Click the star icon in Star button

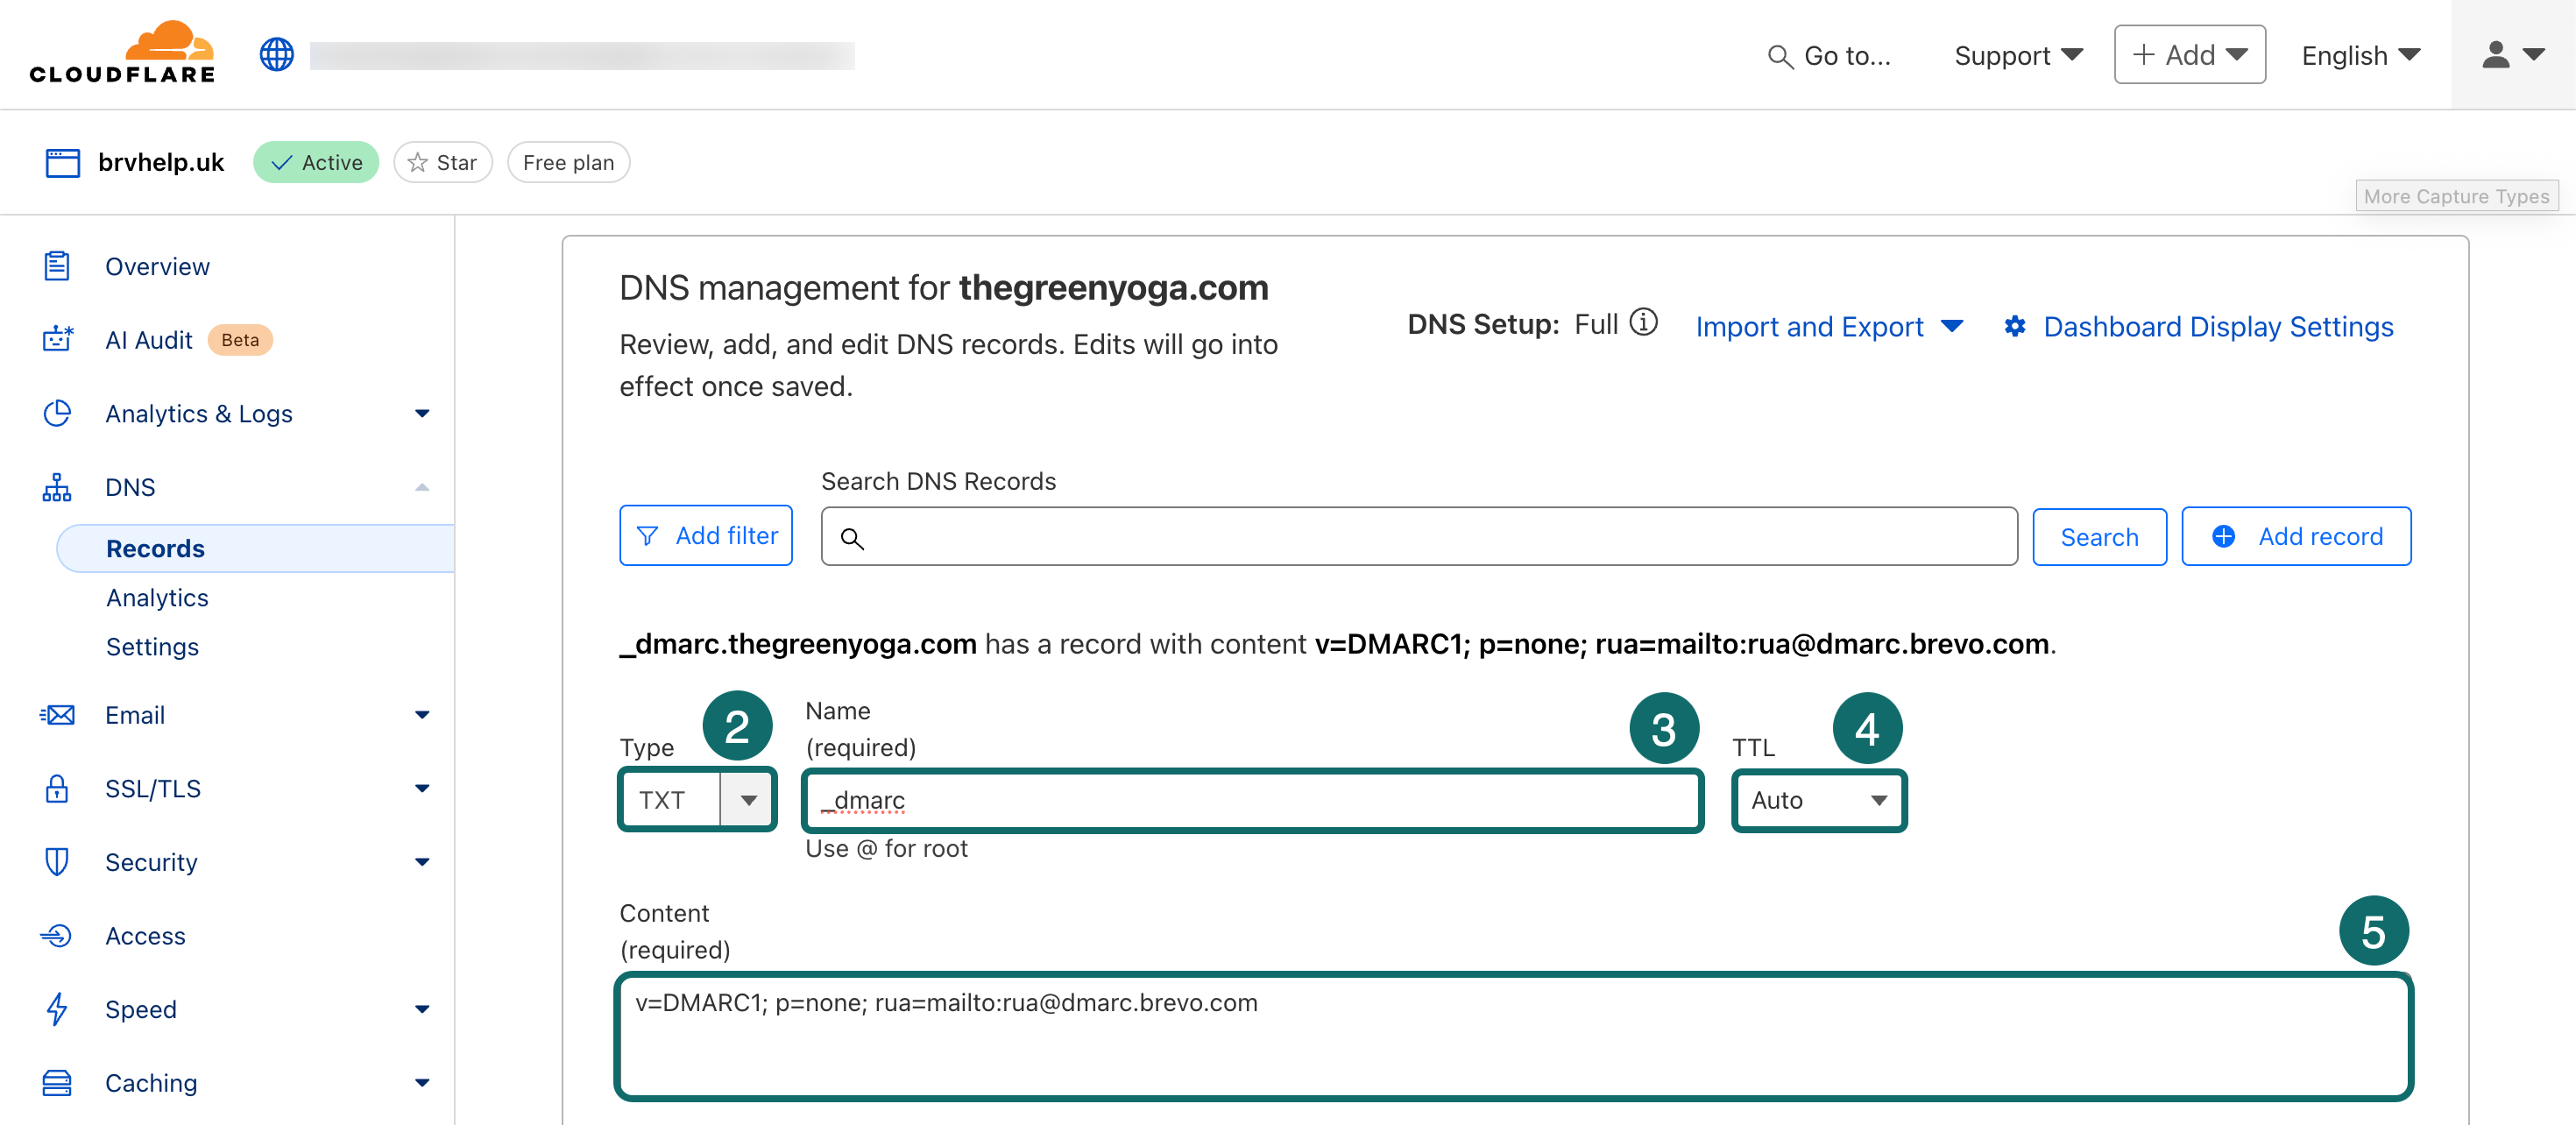417,162
